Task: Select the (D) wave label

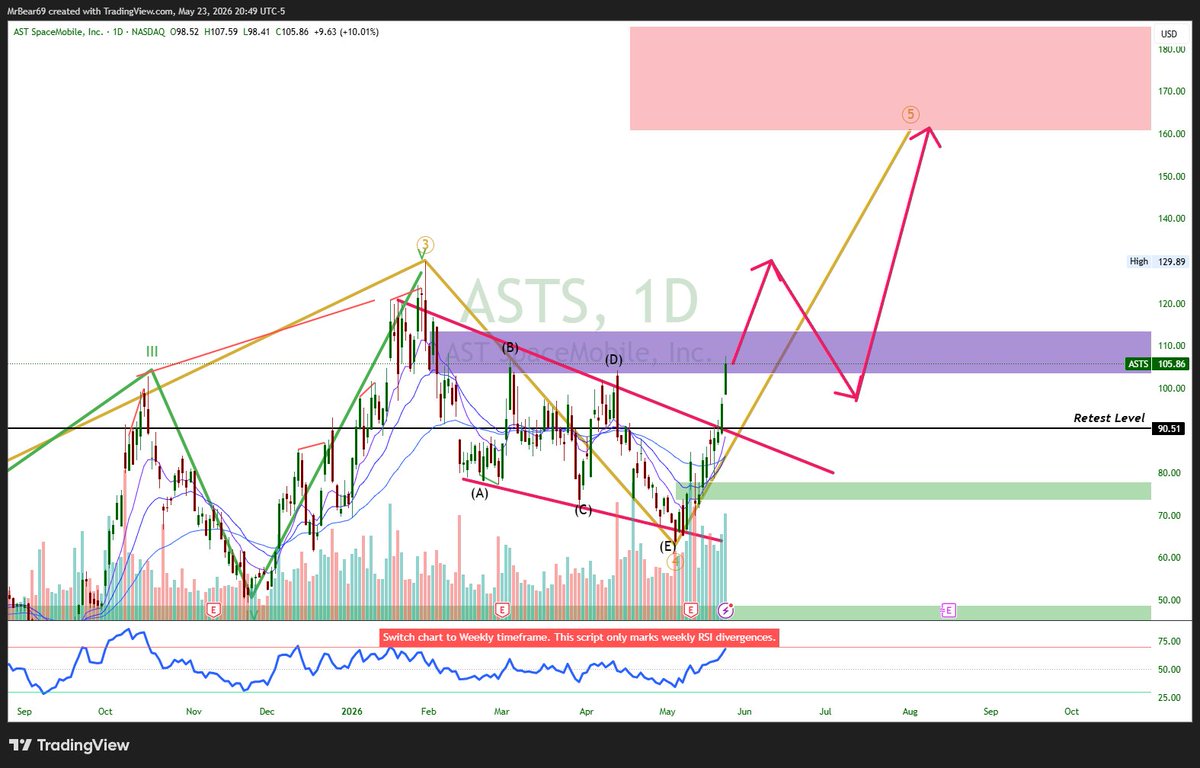Action: tap(614, 359)
